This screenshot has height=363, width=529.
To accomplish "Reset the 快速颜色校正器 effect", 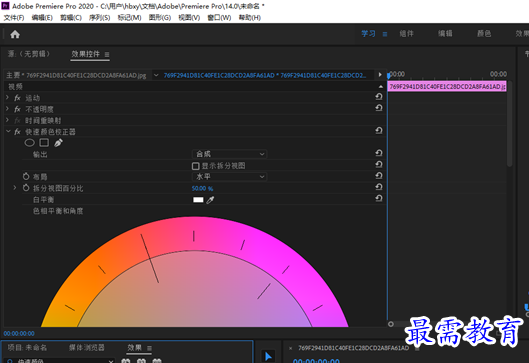I will pos(379,131).
